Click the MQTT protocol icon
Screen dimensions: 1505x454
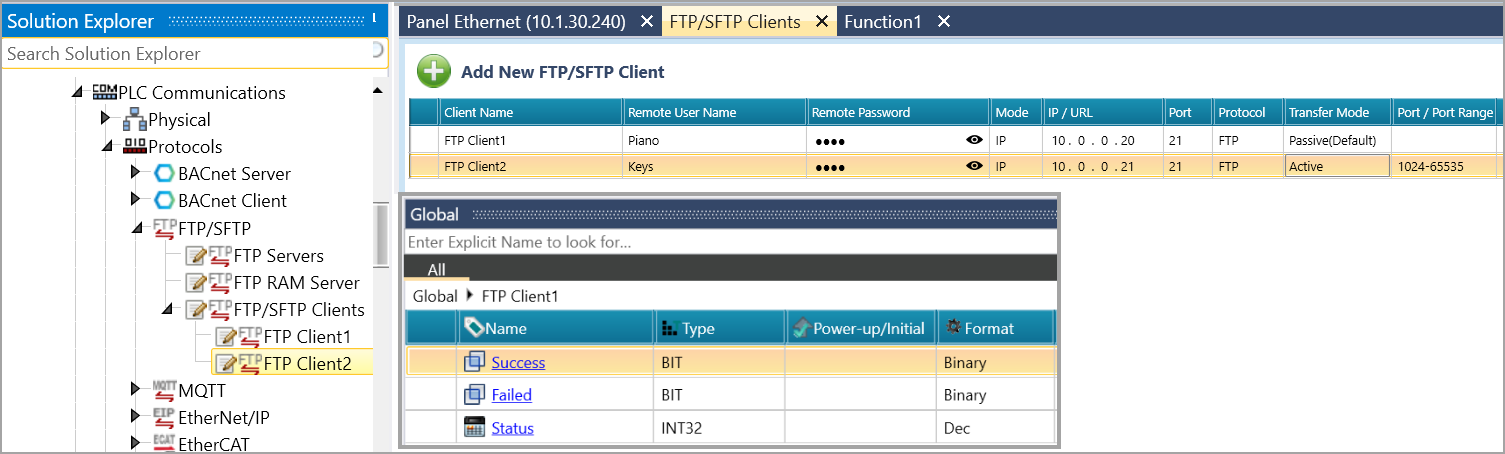(164, 389)
